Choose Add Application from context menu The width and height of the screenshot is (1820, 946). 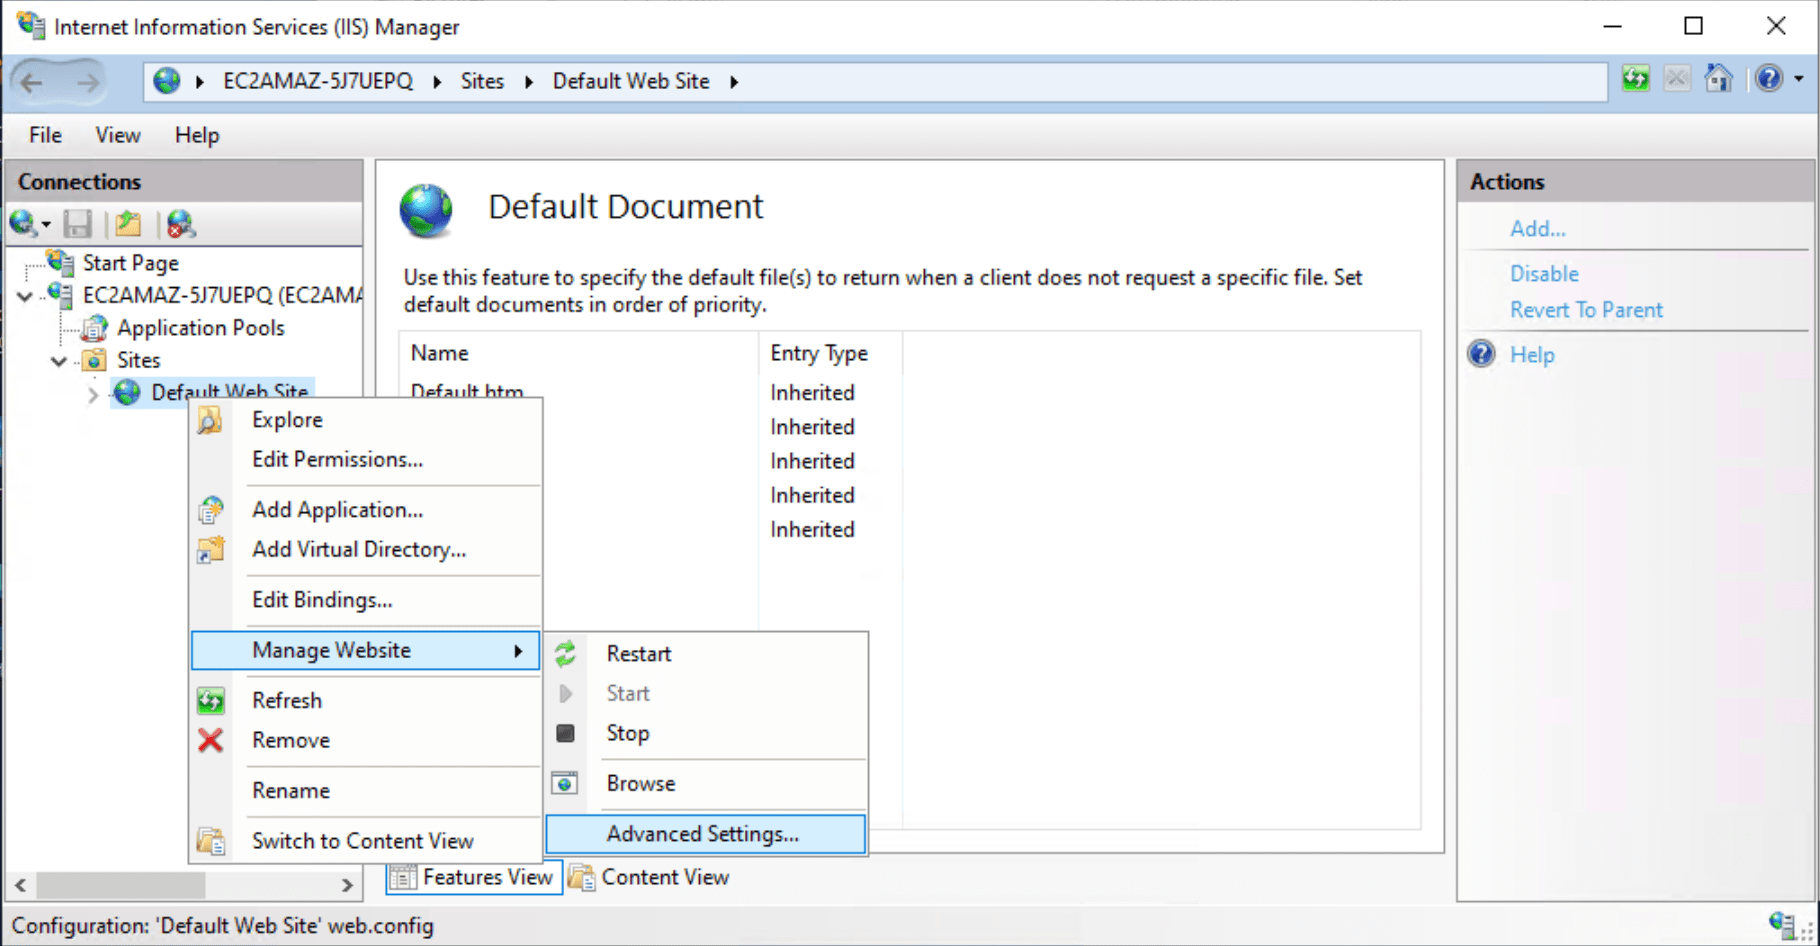(x=366, y=510)
